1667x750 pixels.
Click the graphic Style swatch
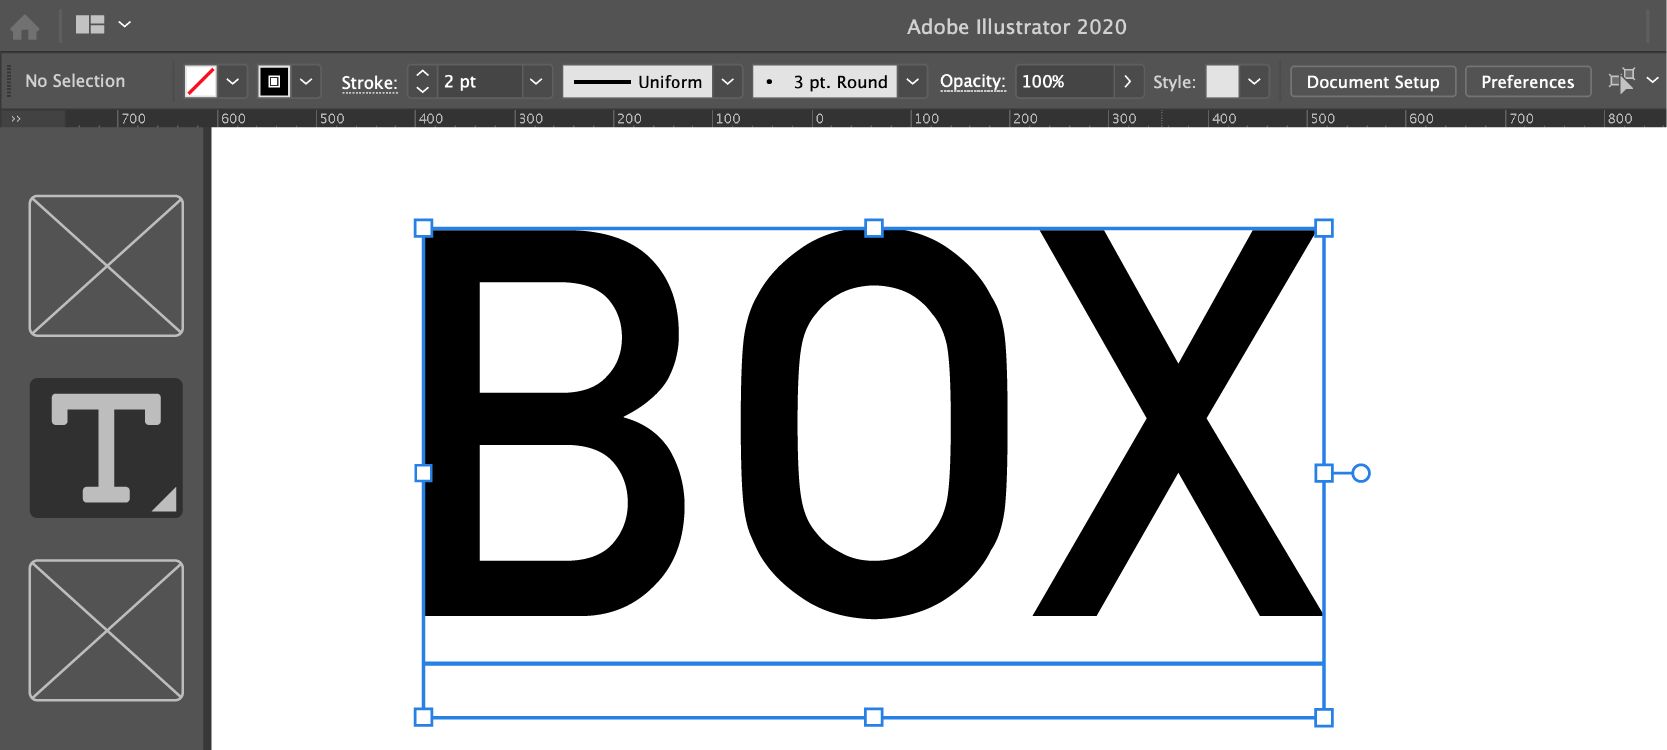(x=1222, y=81)
